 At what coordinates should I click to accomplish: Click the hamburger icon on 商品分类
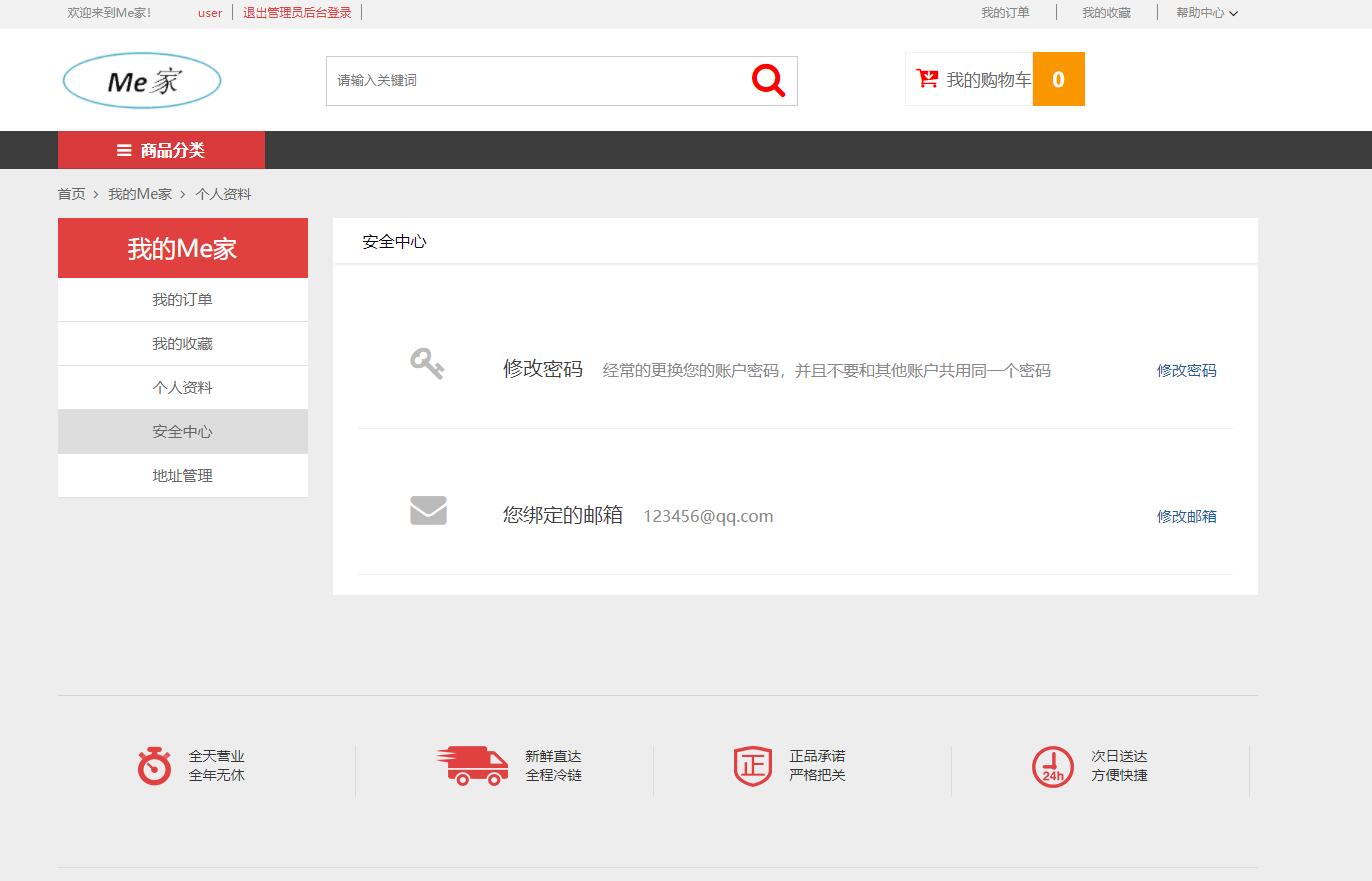124,150
